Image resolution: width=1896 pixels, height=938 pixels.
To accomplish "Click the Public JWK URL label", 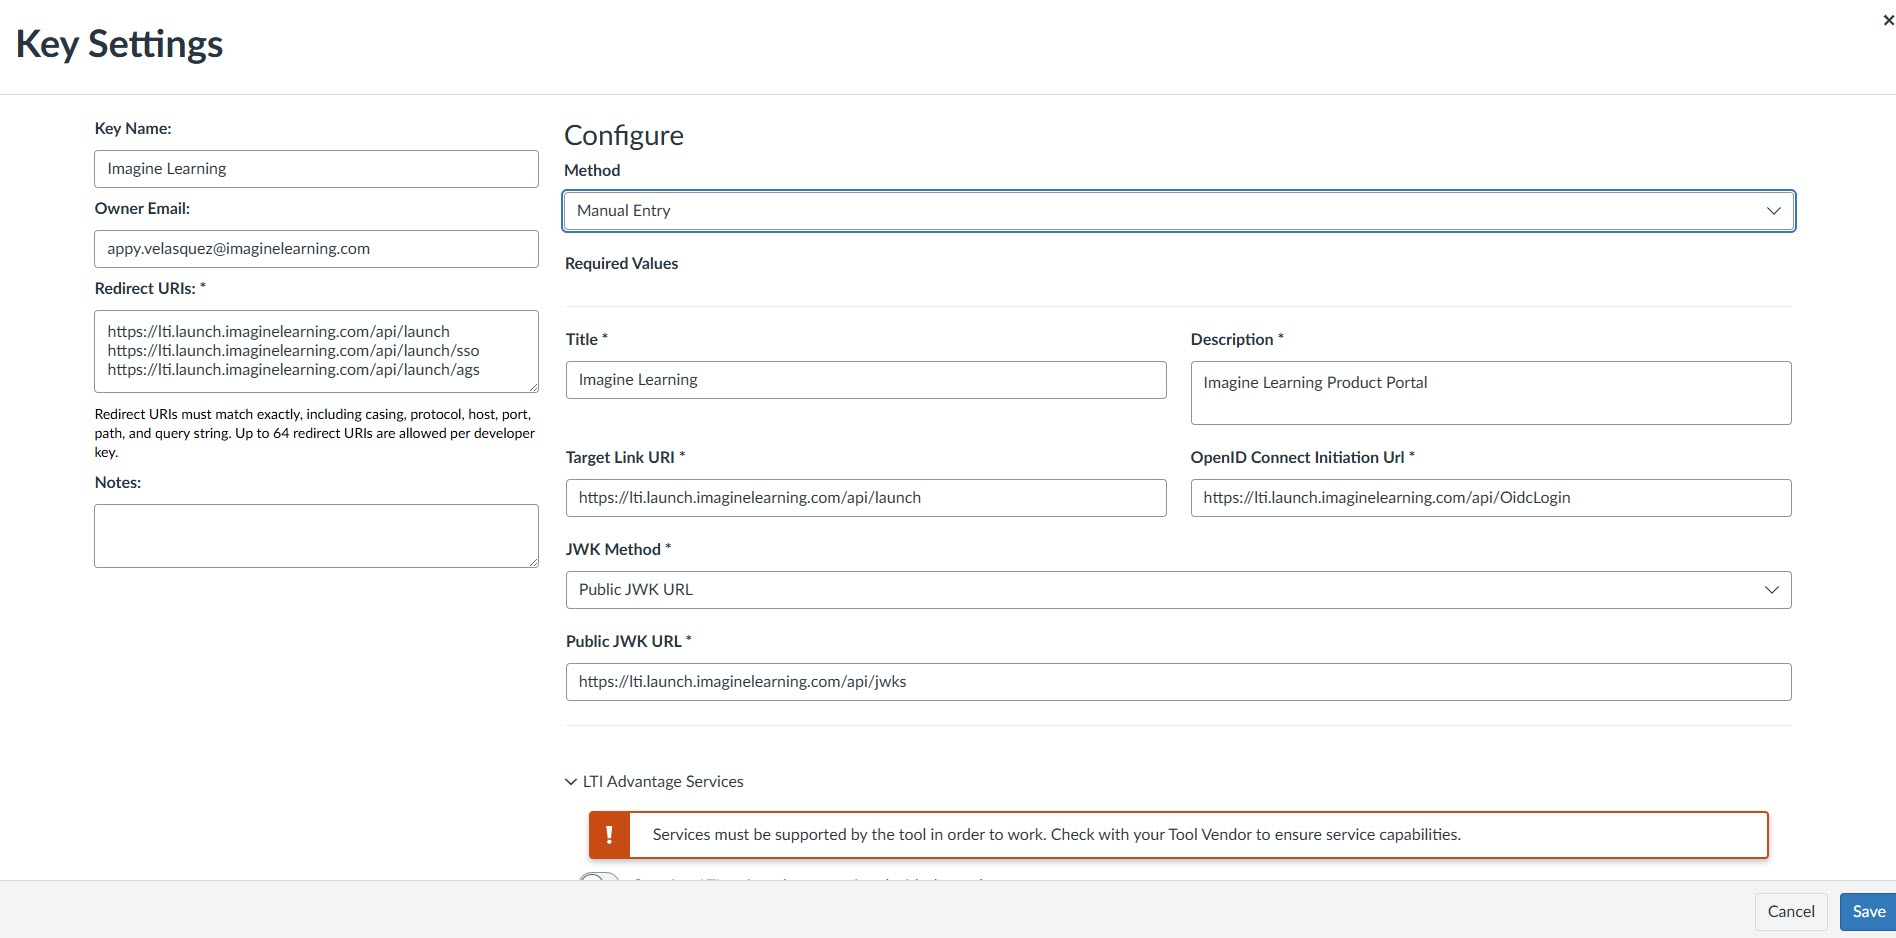I will (628, 641).
